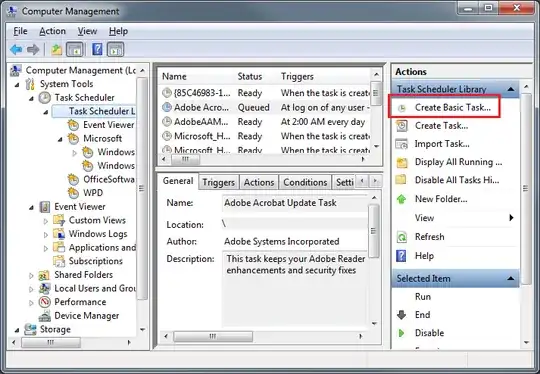Viewport: 540px width, 374px height.
Task: Click Import Task action link
Action: pos(442,144)
